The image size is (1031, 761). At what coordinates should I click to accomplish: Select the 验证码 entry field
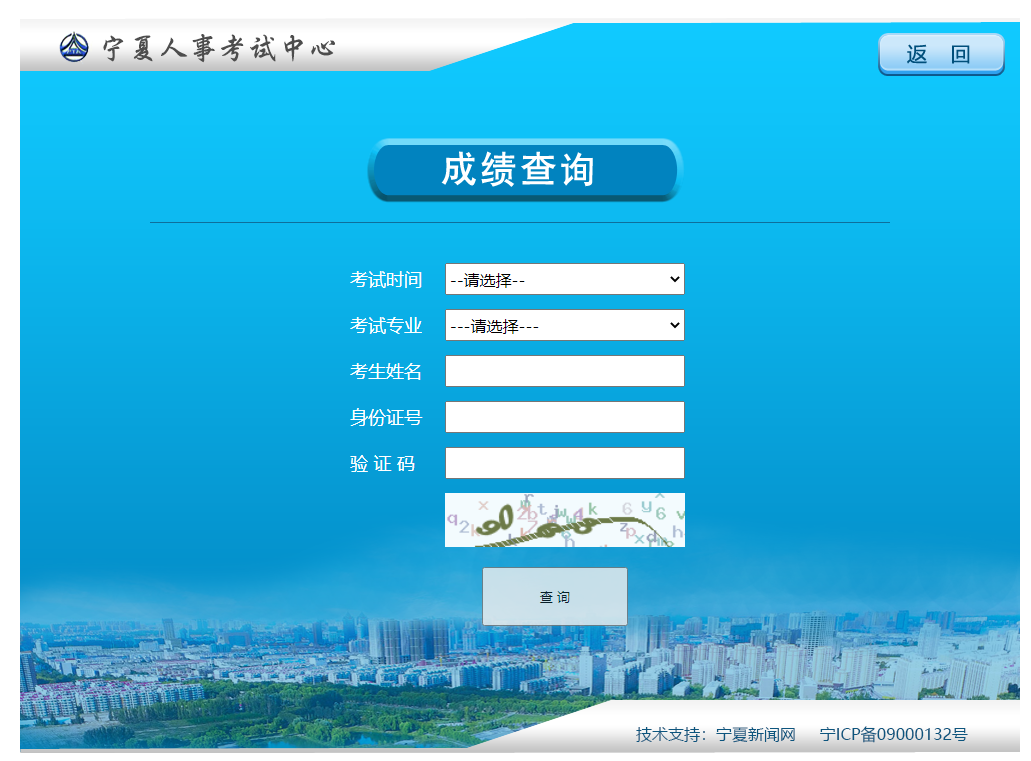tap(564, 464)
